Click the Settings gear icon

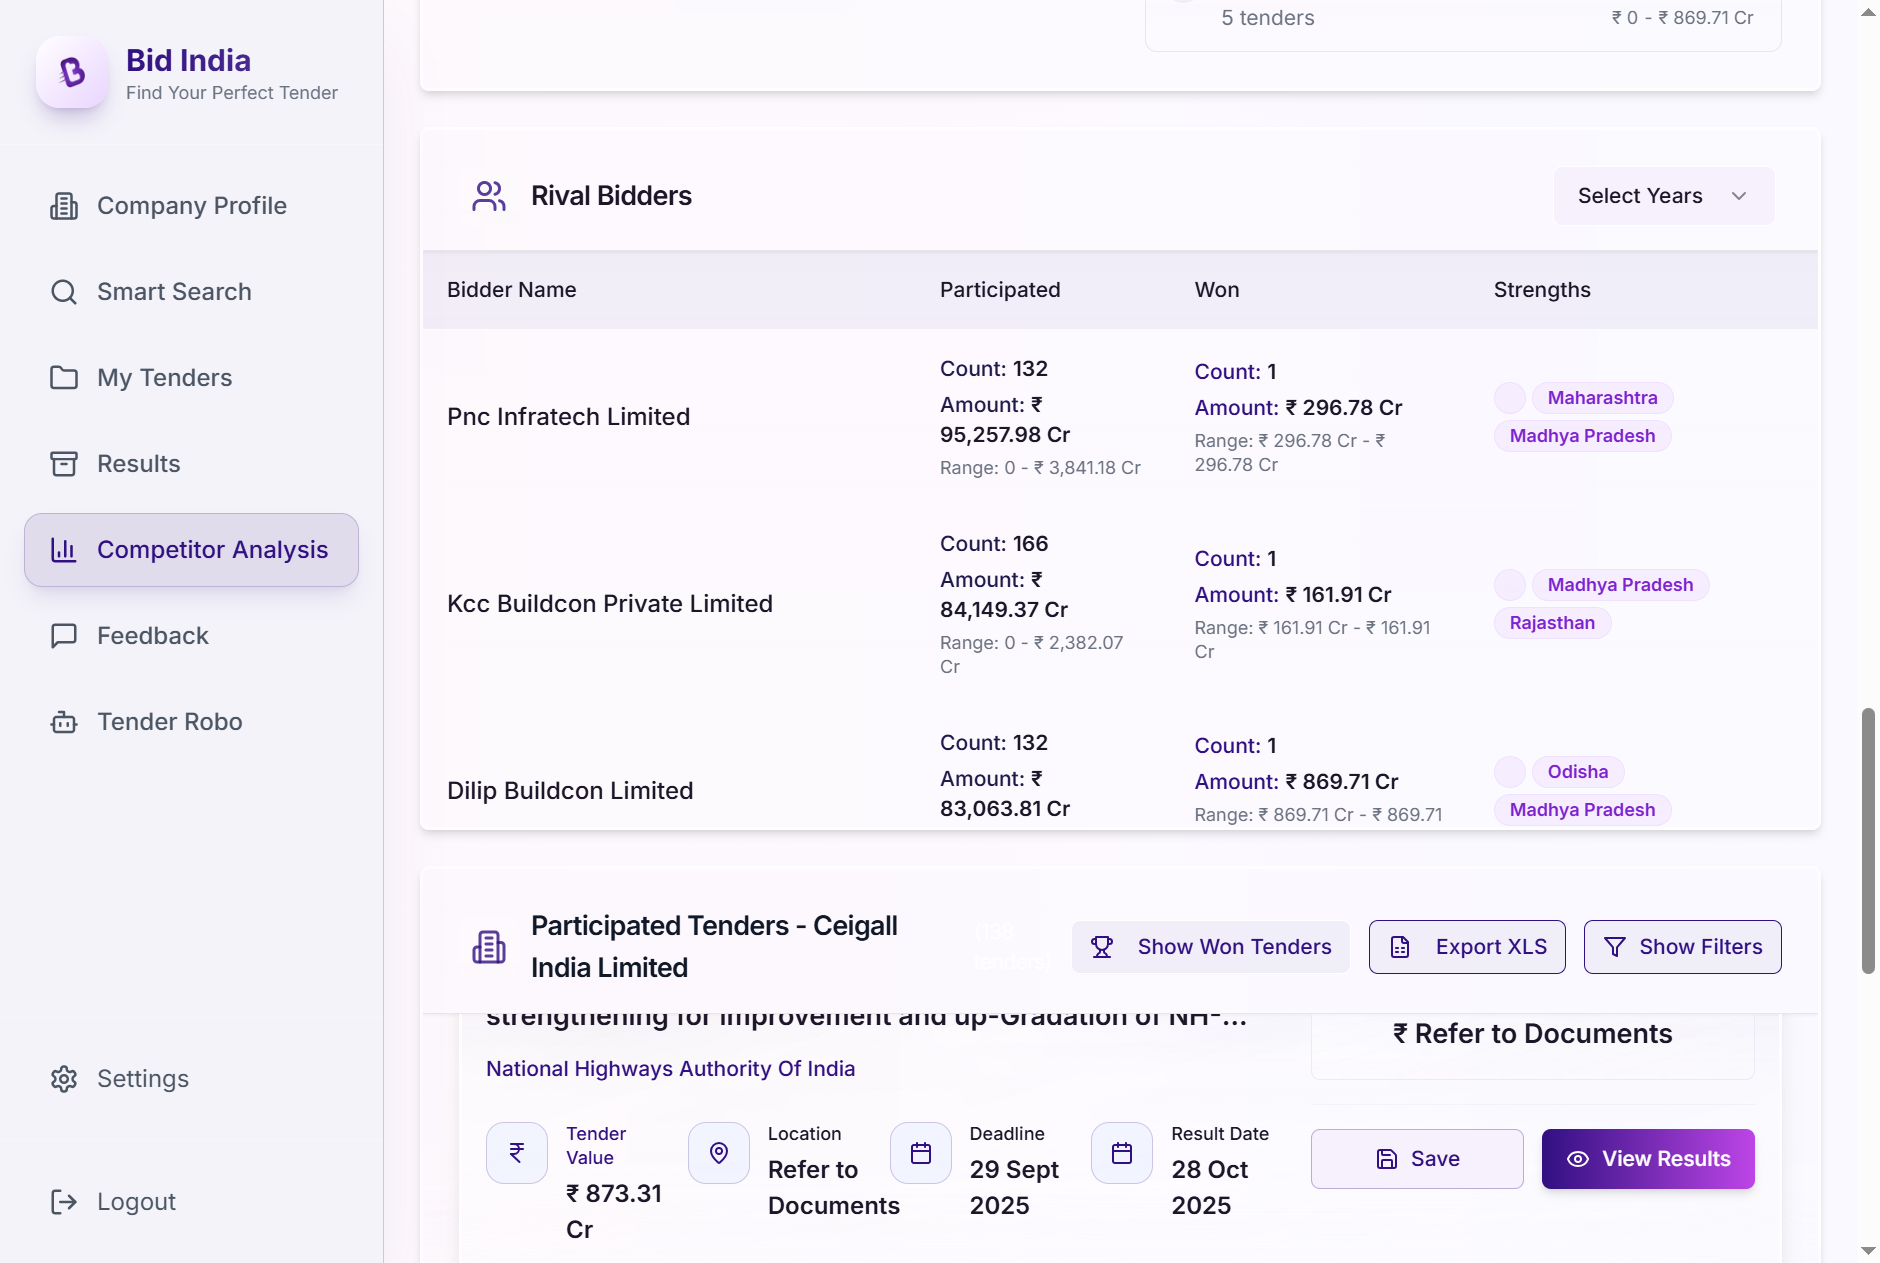tap(64, 1079)
